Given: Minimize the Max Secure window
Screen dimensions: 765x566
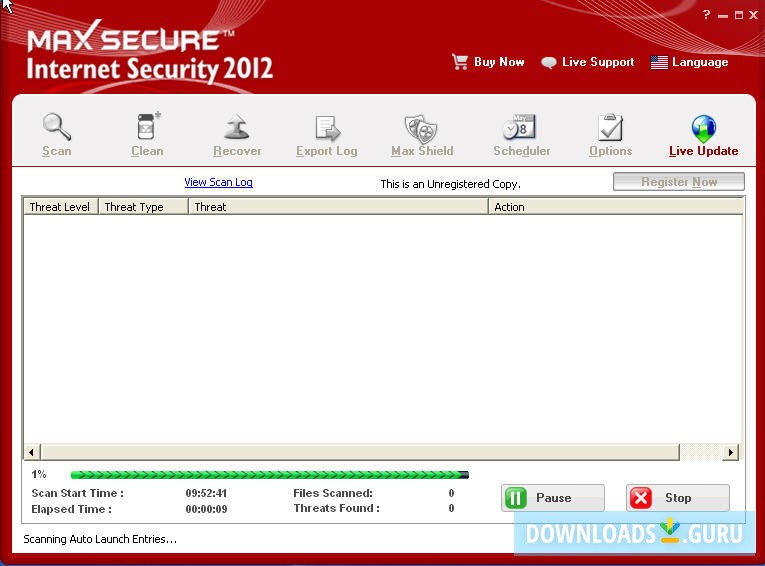Looking at the screenshot, I should pyautogui.click(x=723, y=16).
